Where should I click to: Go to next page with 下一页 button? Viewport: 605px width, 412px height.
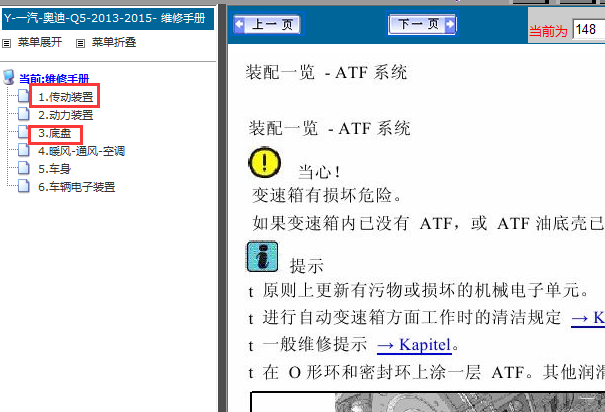coord(422,24)
